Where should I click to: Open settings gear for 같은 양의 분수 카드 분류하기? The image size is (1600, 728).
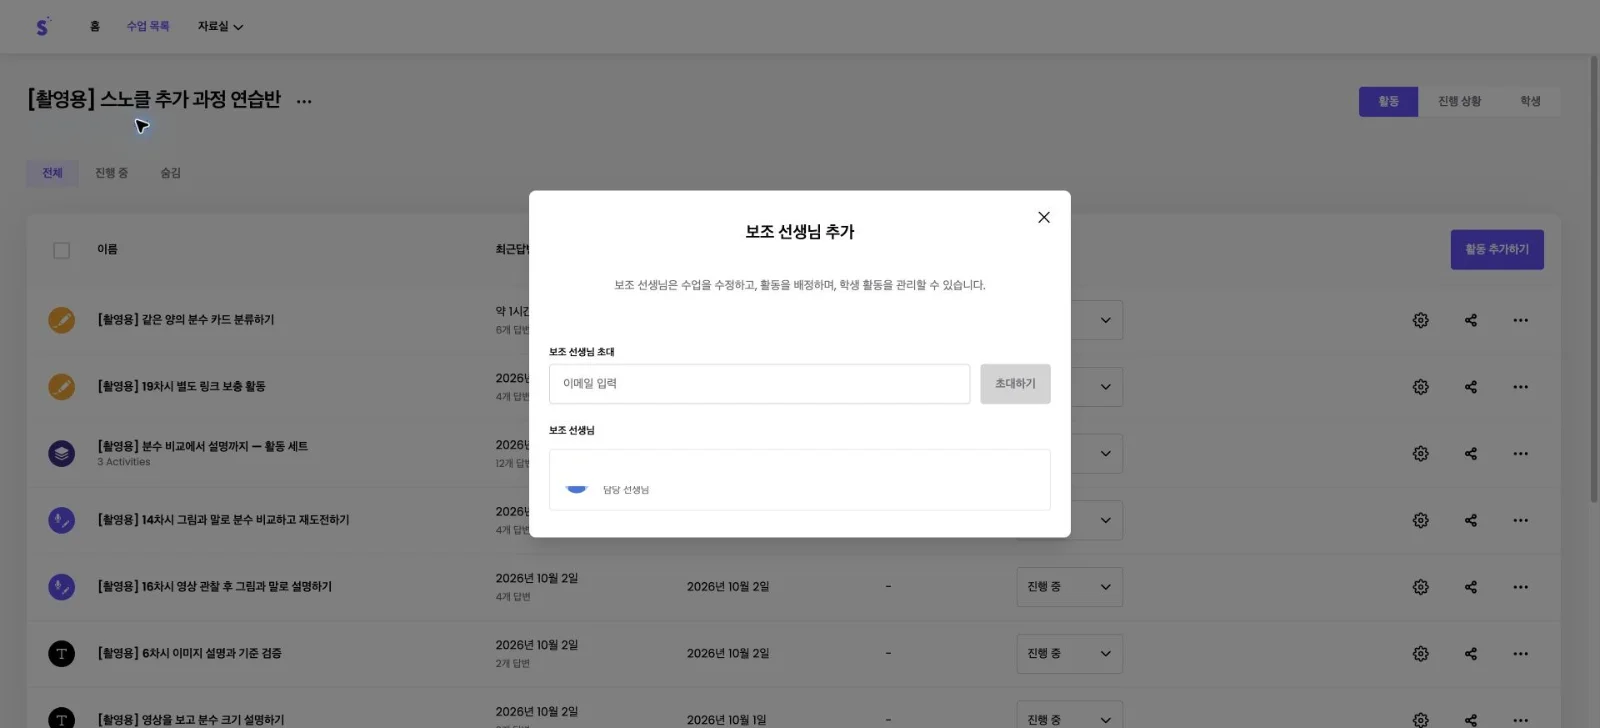(x=1420, y=320)
